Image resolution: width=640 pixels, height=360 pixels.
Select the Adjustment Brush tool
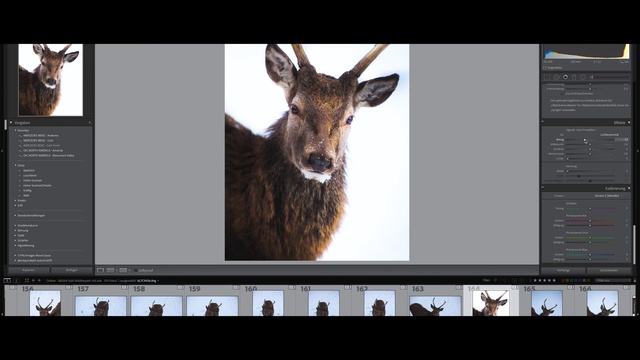[x=610, y=77]
